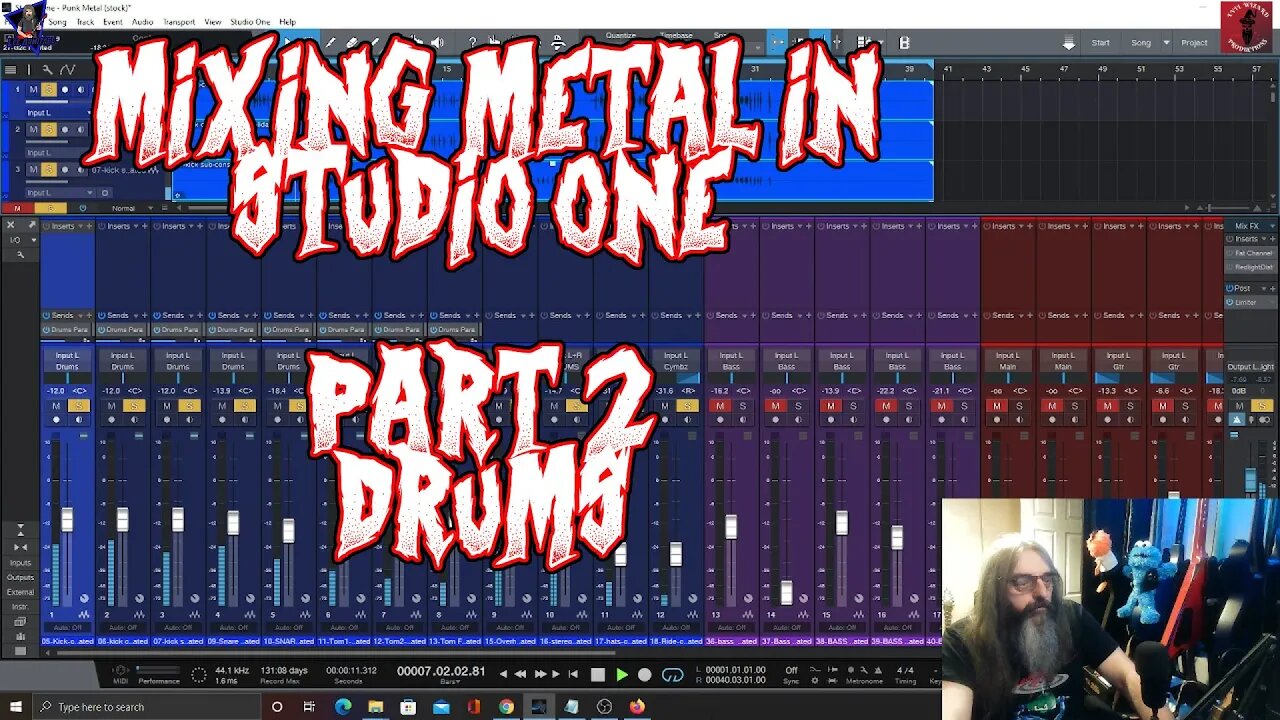Open the Transport menu
1280x720 pixels.
[x=179, y=21]
